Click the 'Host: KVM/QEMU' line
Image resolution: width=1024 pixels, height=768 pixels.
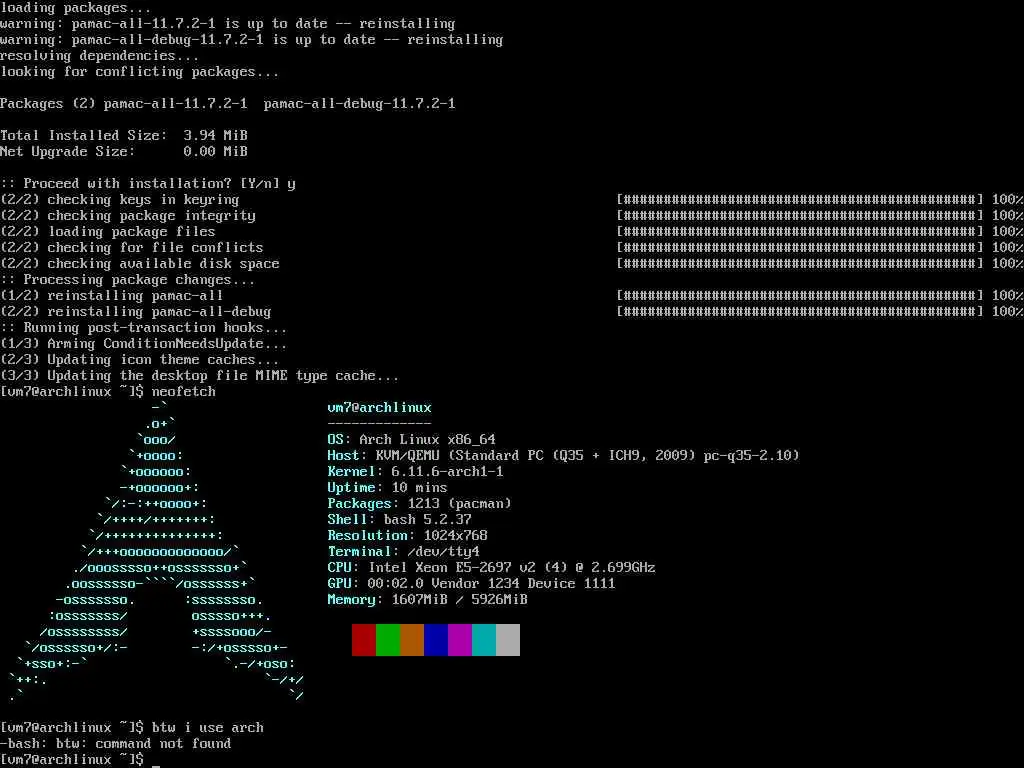coord(563,455)
